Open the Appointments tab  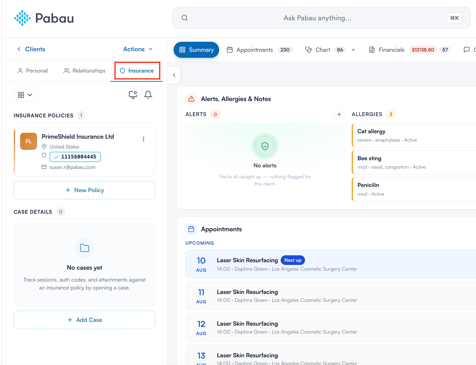(259, 50)
